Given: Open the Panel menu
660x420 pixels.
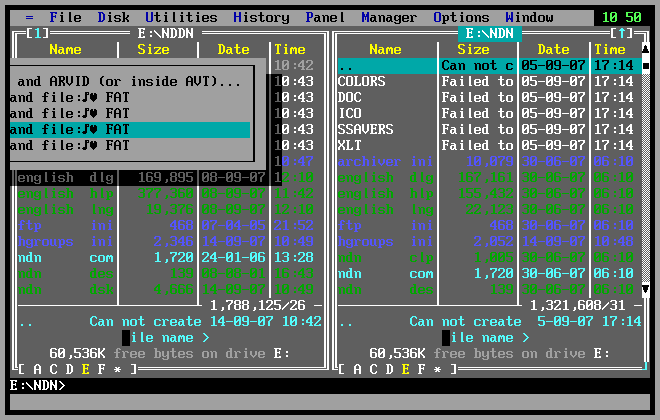Looking at the screenshot, I should point(325,17).
